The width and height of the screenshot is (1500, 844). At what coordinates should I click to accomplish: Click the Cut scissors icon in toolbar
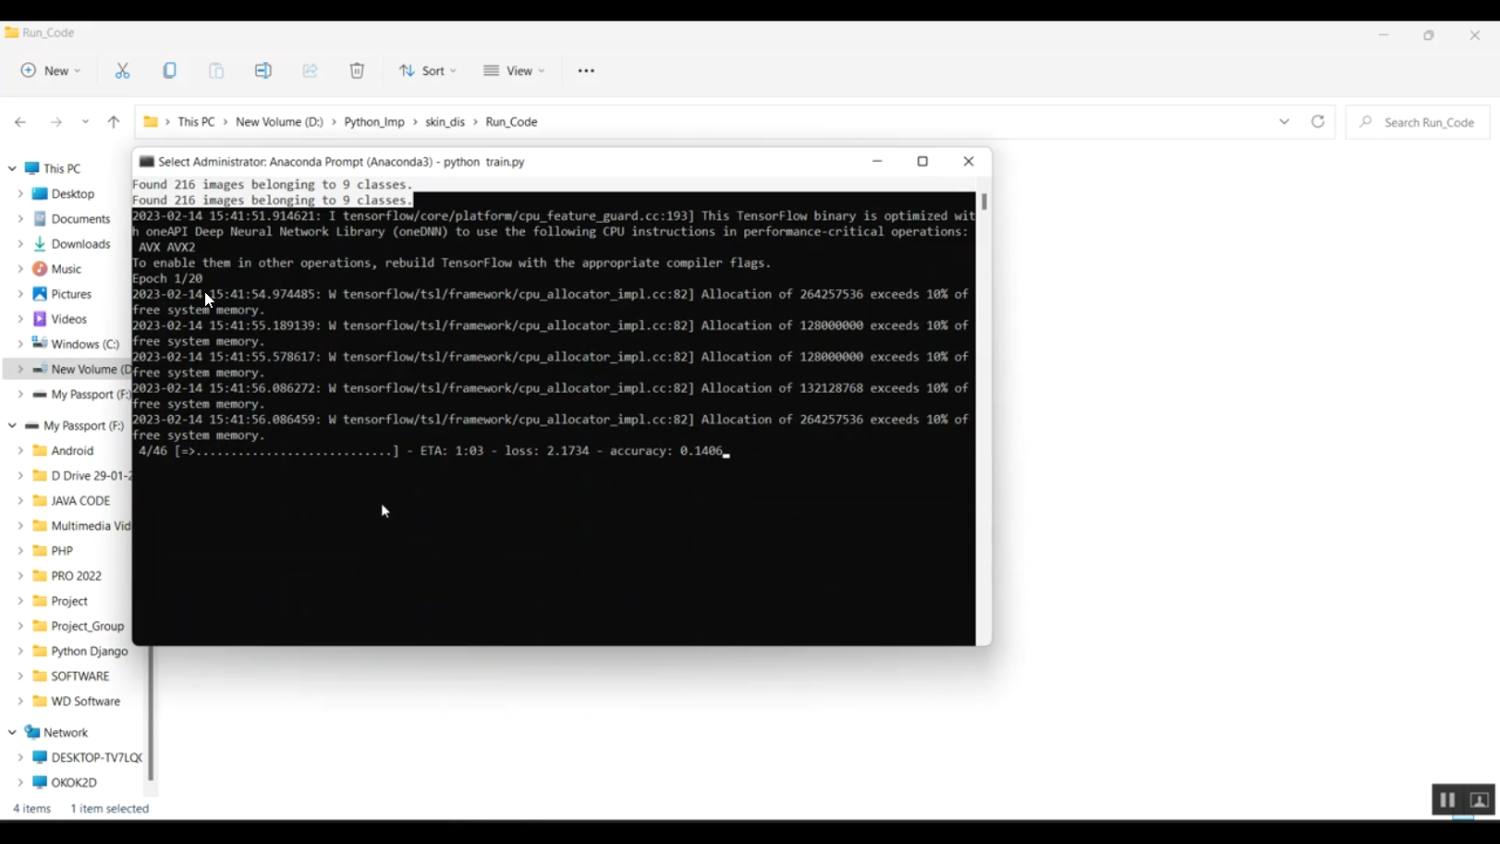pos(122,71)
